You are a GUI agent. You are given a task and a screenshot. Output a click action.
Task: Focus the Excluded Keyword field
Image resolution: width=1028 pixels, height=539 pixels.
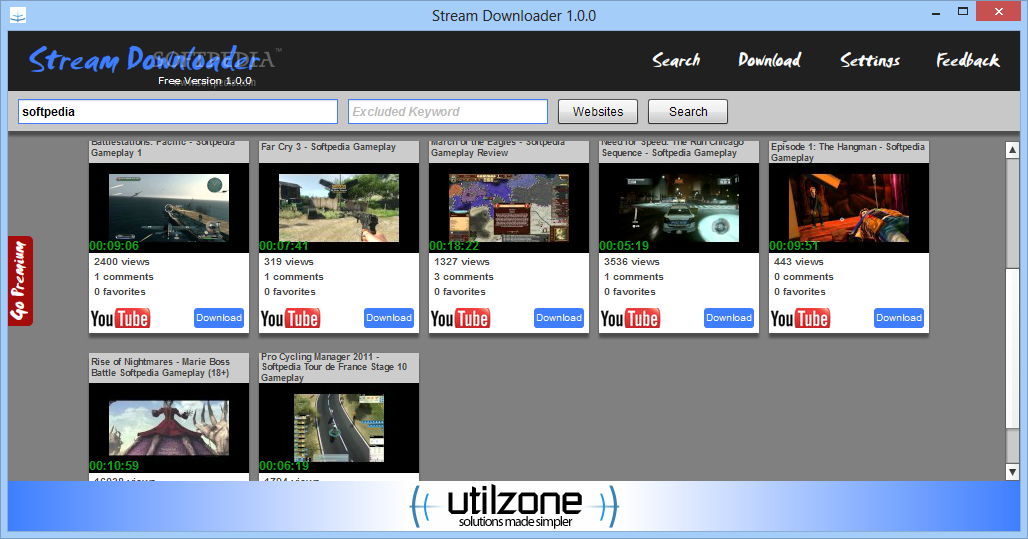point(448,111)
